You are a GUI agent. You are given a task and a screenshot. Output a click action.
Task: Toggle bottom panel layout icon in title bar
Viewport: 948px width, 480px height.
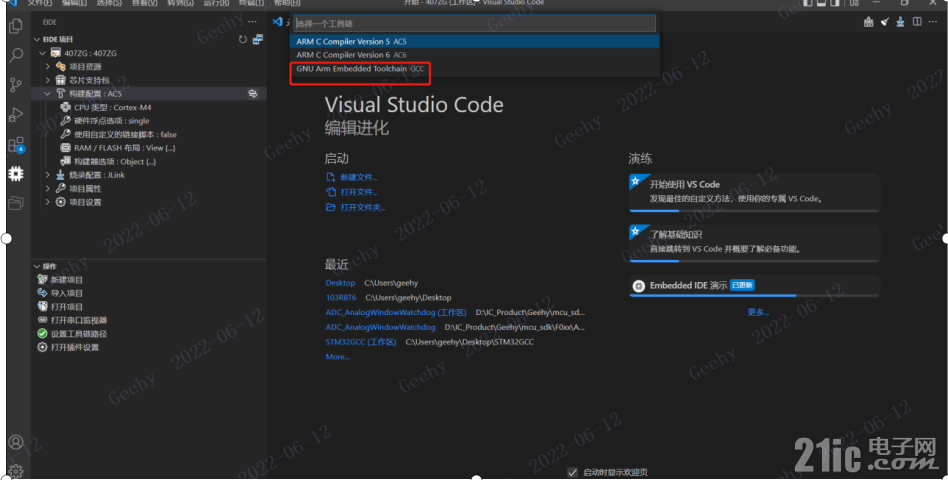click(822, 2)
